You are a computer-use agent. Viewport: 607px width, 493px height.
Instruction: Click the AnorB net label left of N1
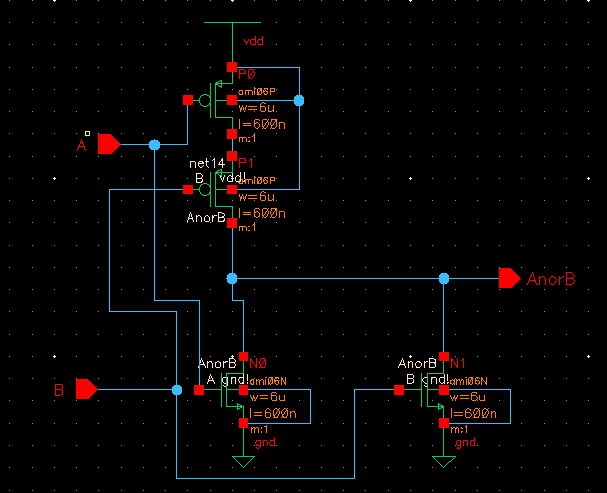point(417,363)
